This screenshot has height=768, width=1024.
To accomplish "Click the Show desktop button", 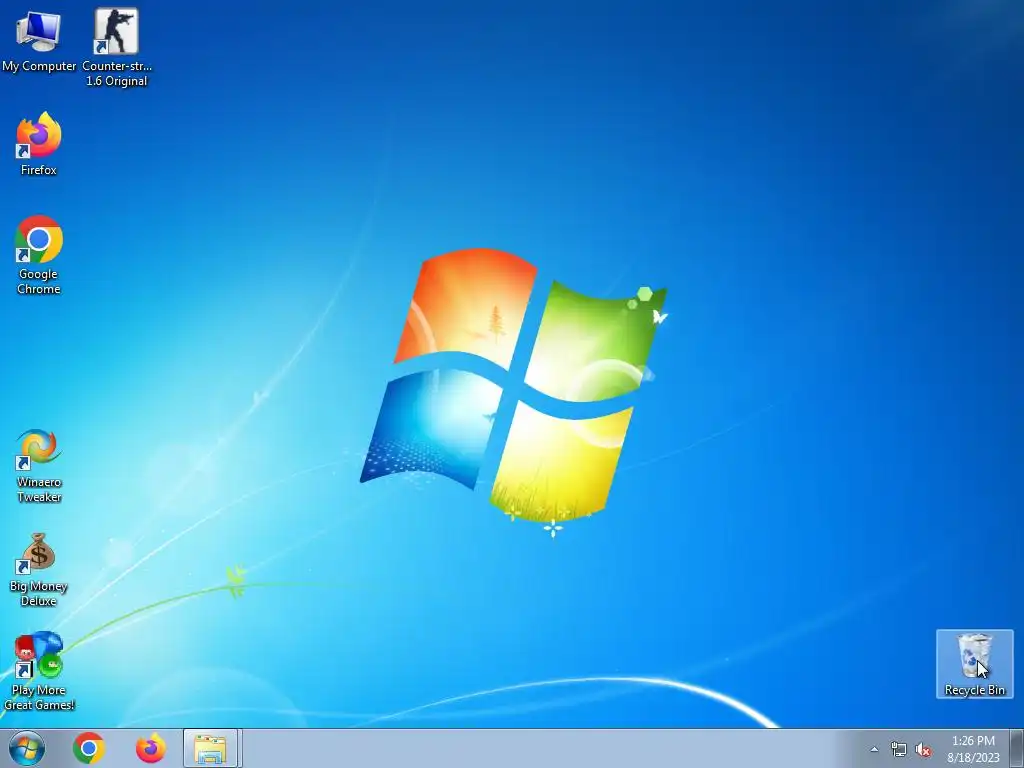I will coord(1016,748).
